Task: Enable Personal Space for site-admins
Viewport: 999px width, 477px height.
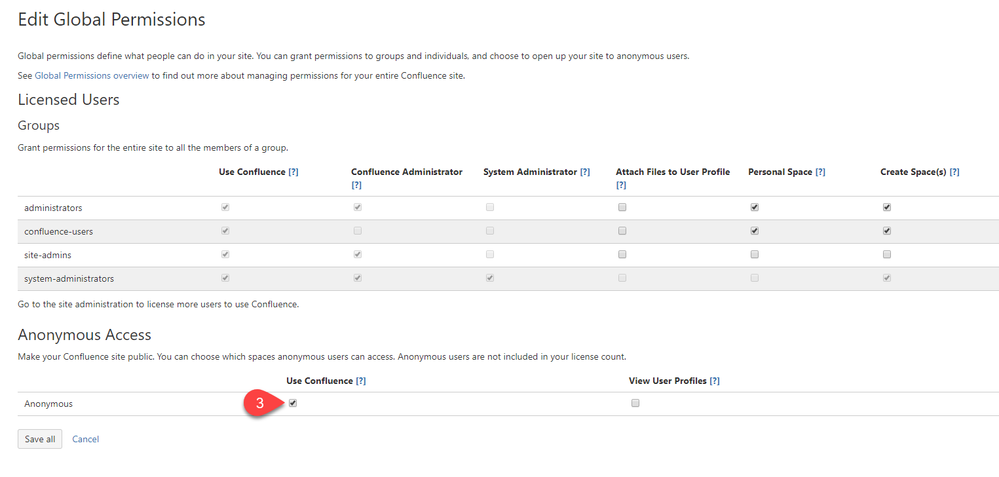Action: pos(754,255)
